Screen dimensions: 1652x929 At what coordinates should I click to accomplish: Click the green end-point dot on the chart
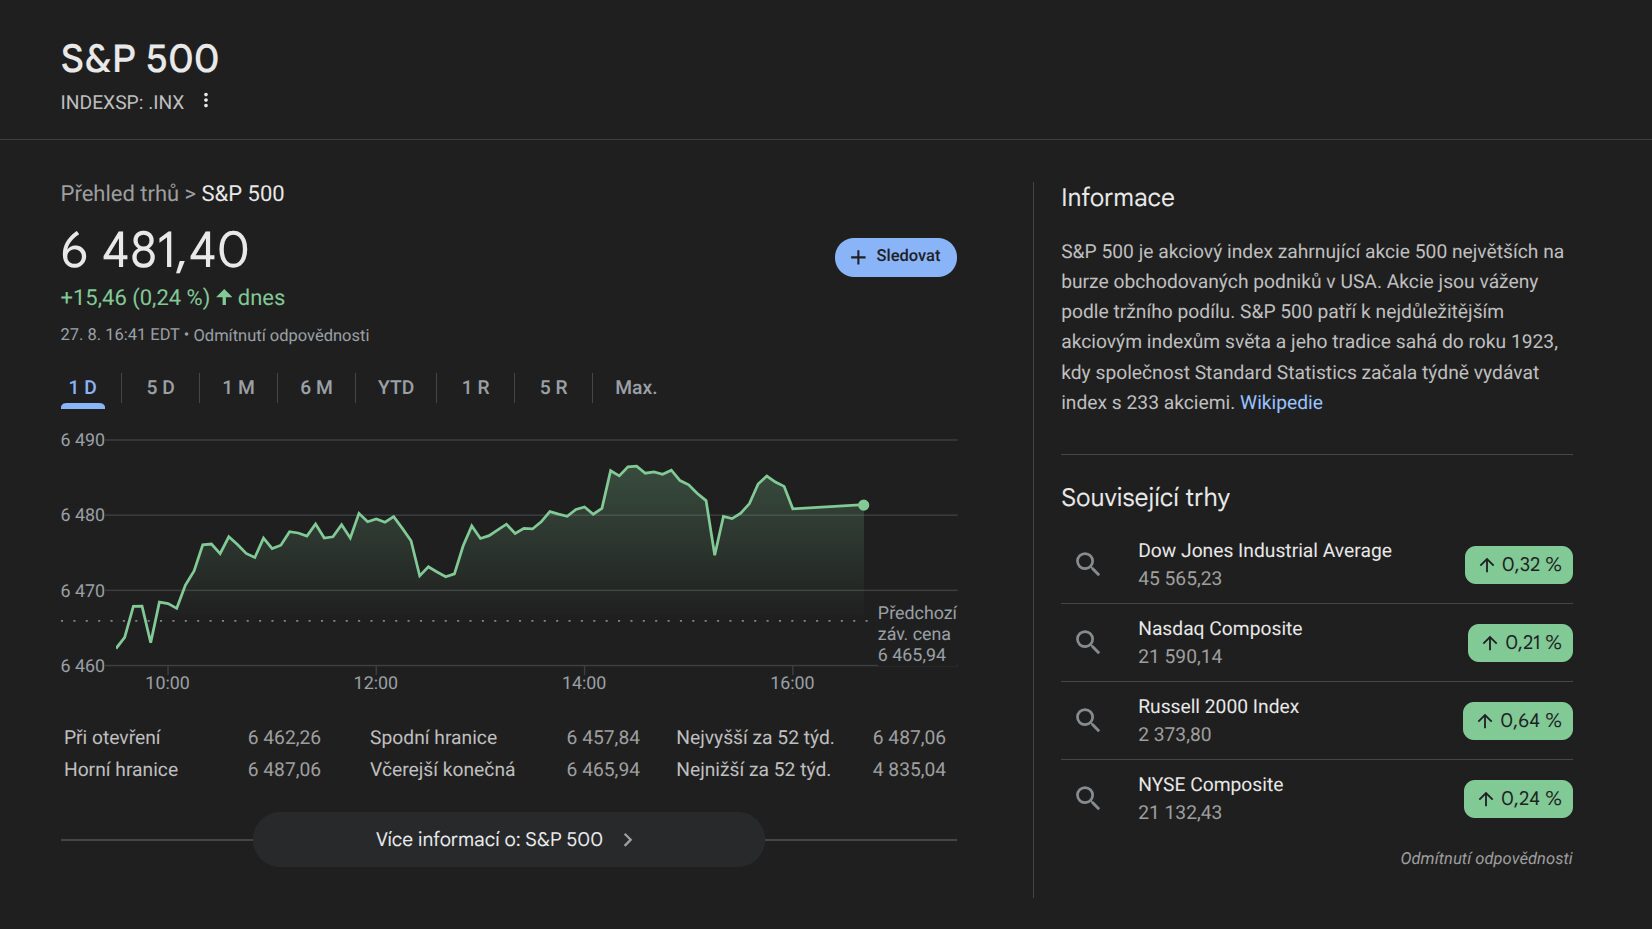pyautogui.click(x=864, y=505)
